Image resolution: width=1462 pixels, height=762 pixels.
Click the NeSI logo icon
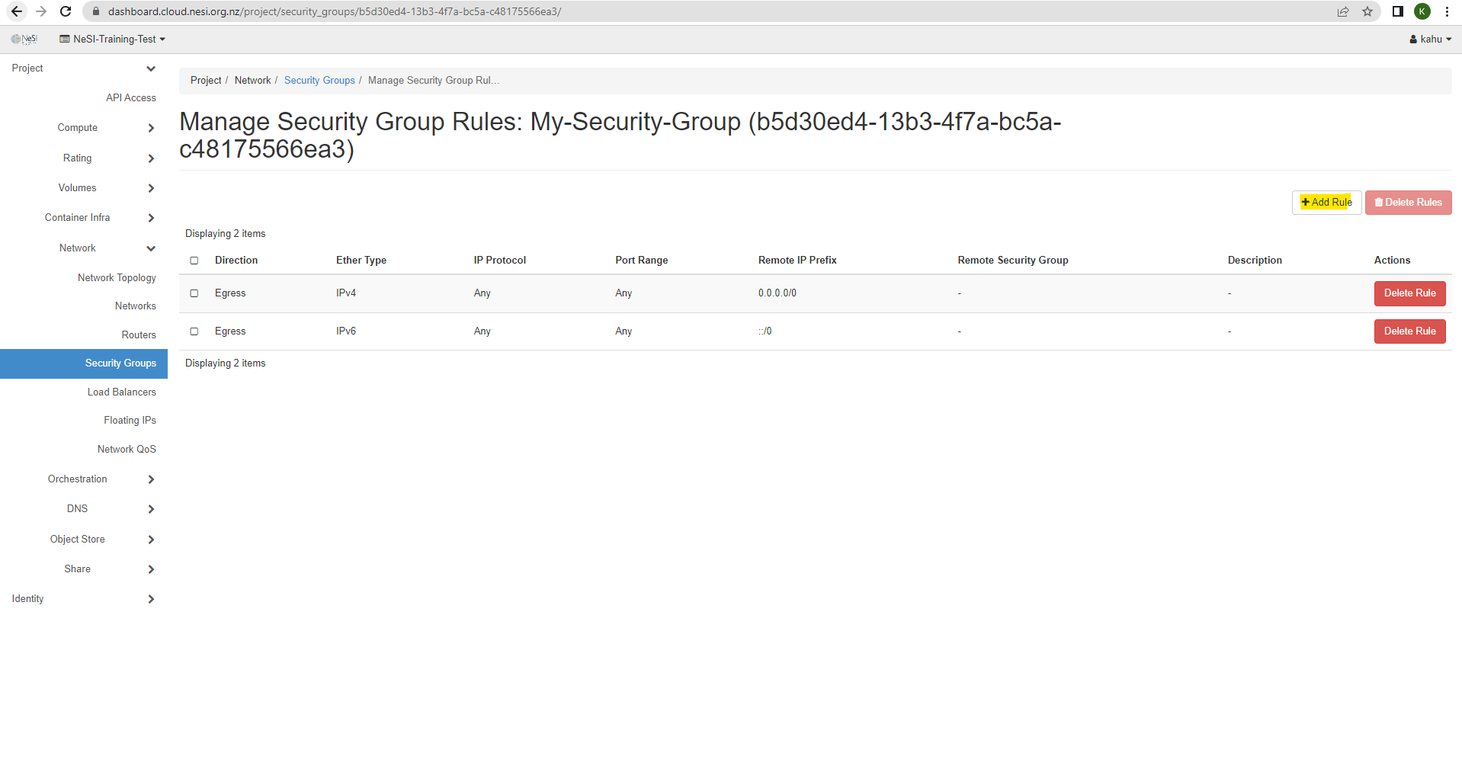(x=24, y=39)
